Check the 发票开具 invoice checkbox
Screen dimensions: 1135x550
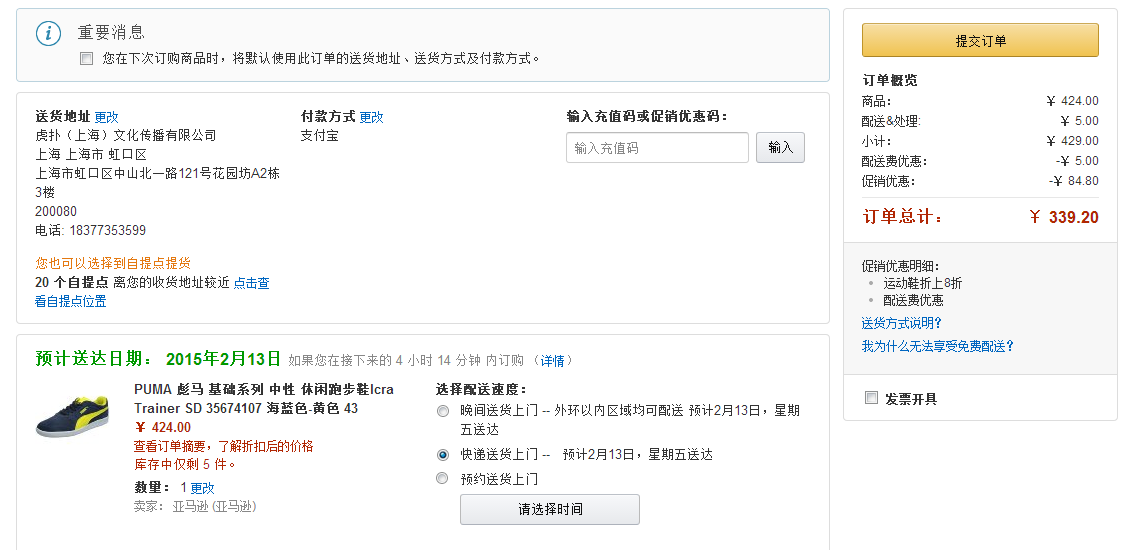872,398
